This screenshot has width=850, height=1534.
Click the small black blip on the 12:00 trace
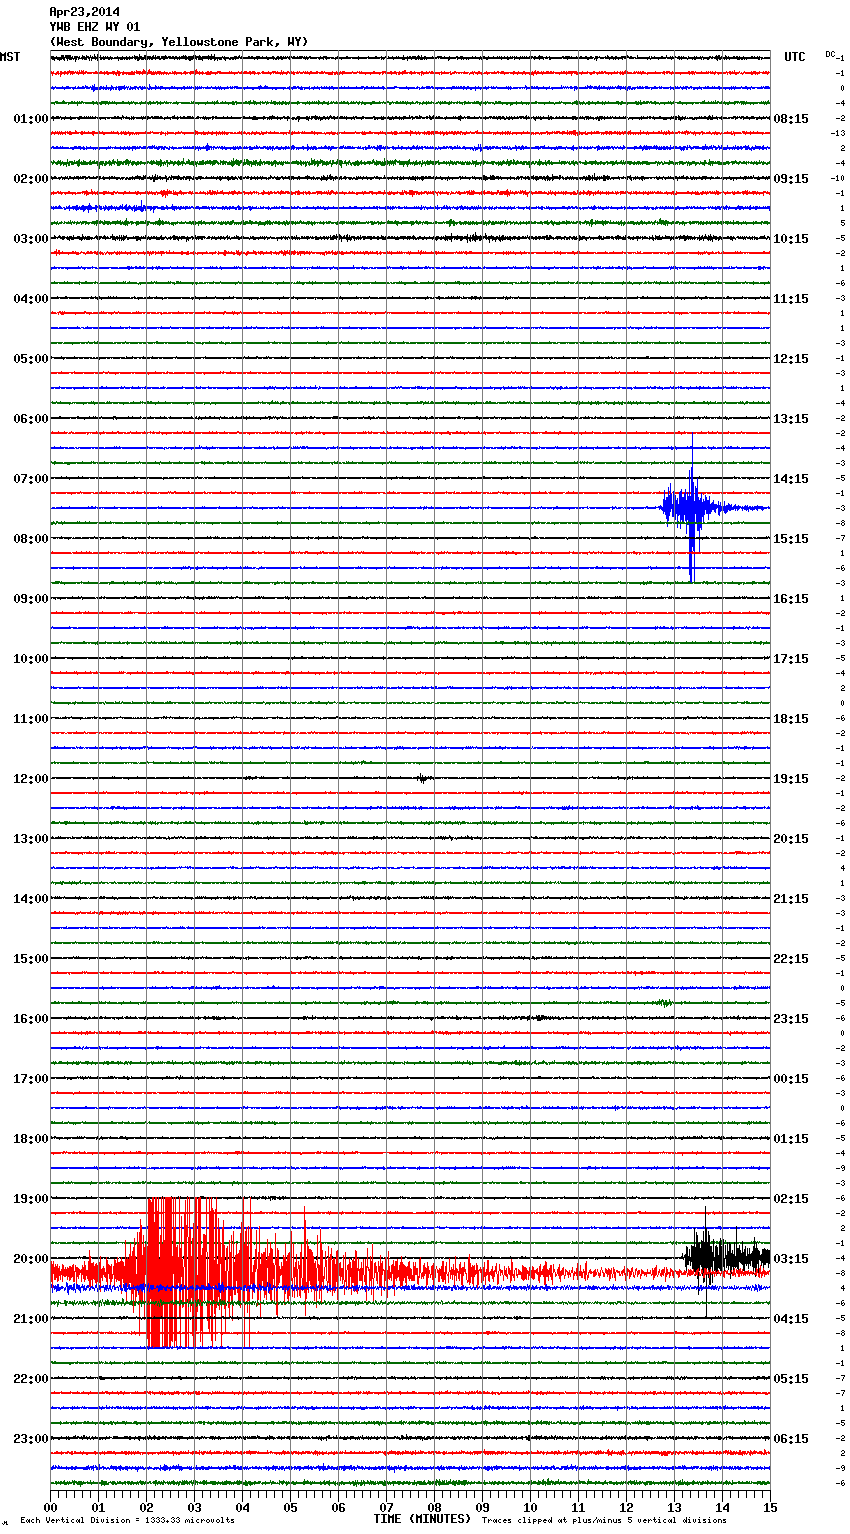[424, 778]
